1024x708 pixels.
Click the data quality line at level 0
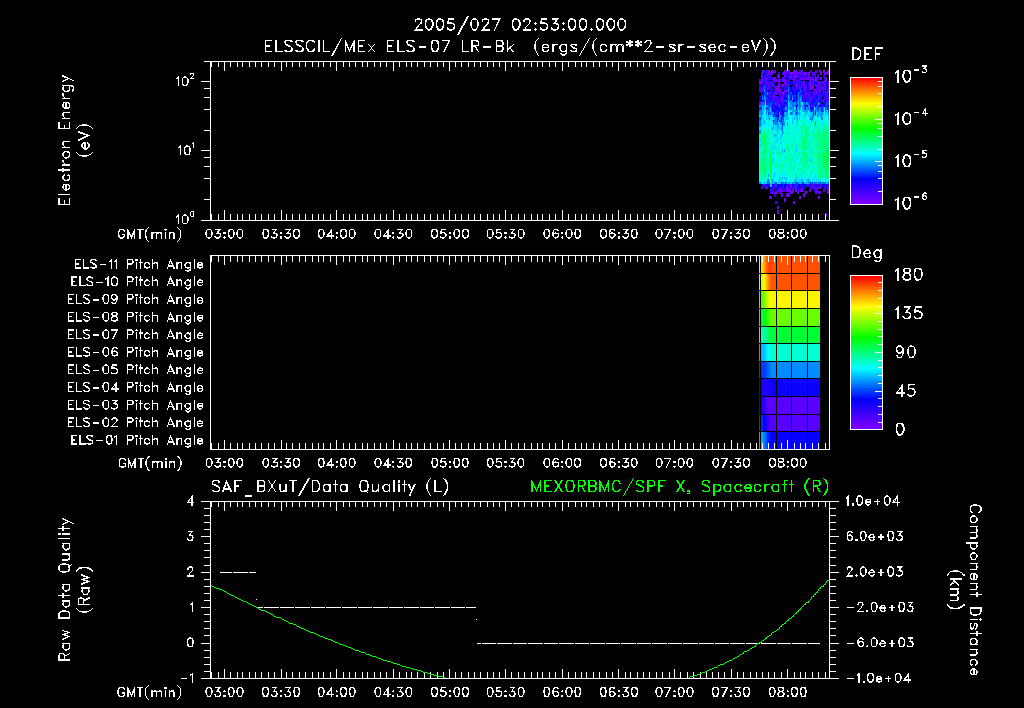click(x=648, y=643)
